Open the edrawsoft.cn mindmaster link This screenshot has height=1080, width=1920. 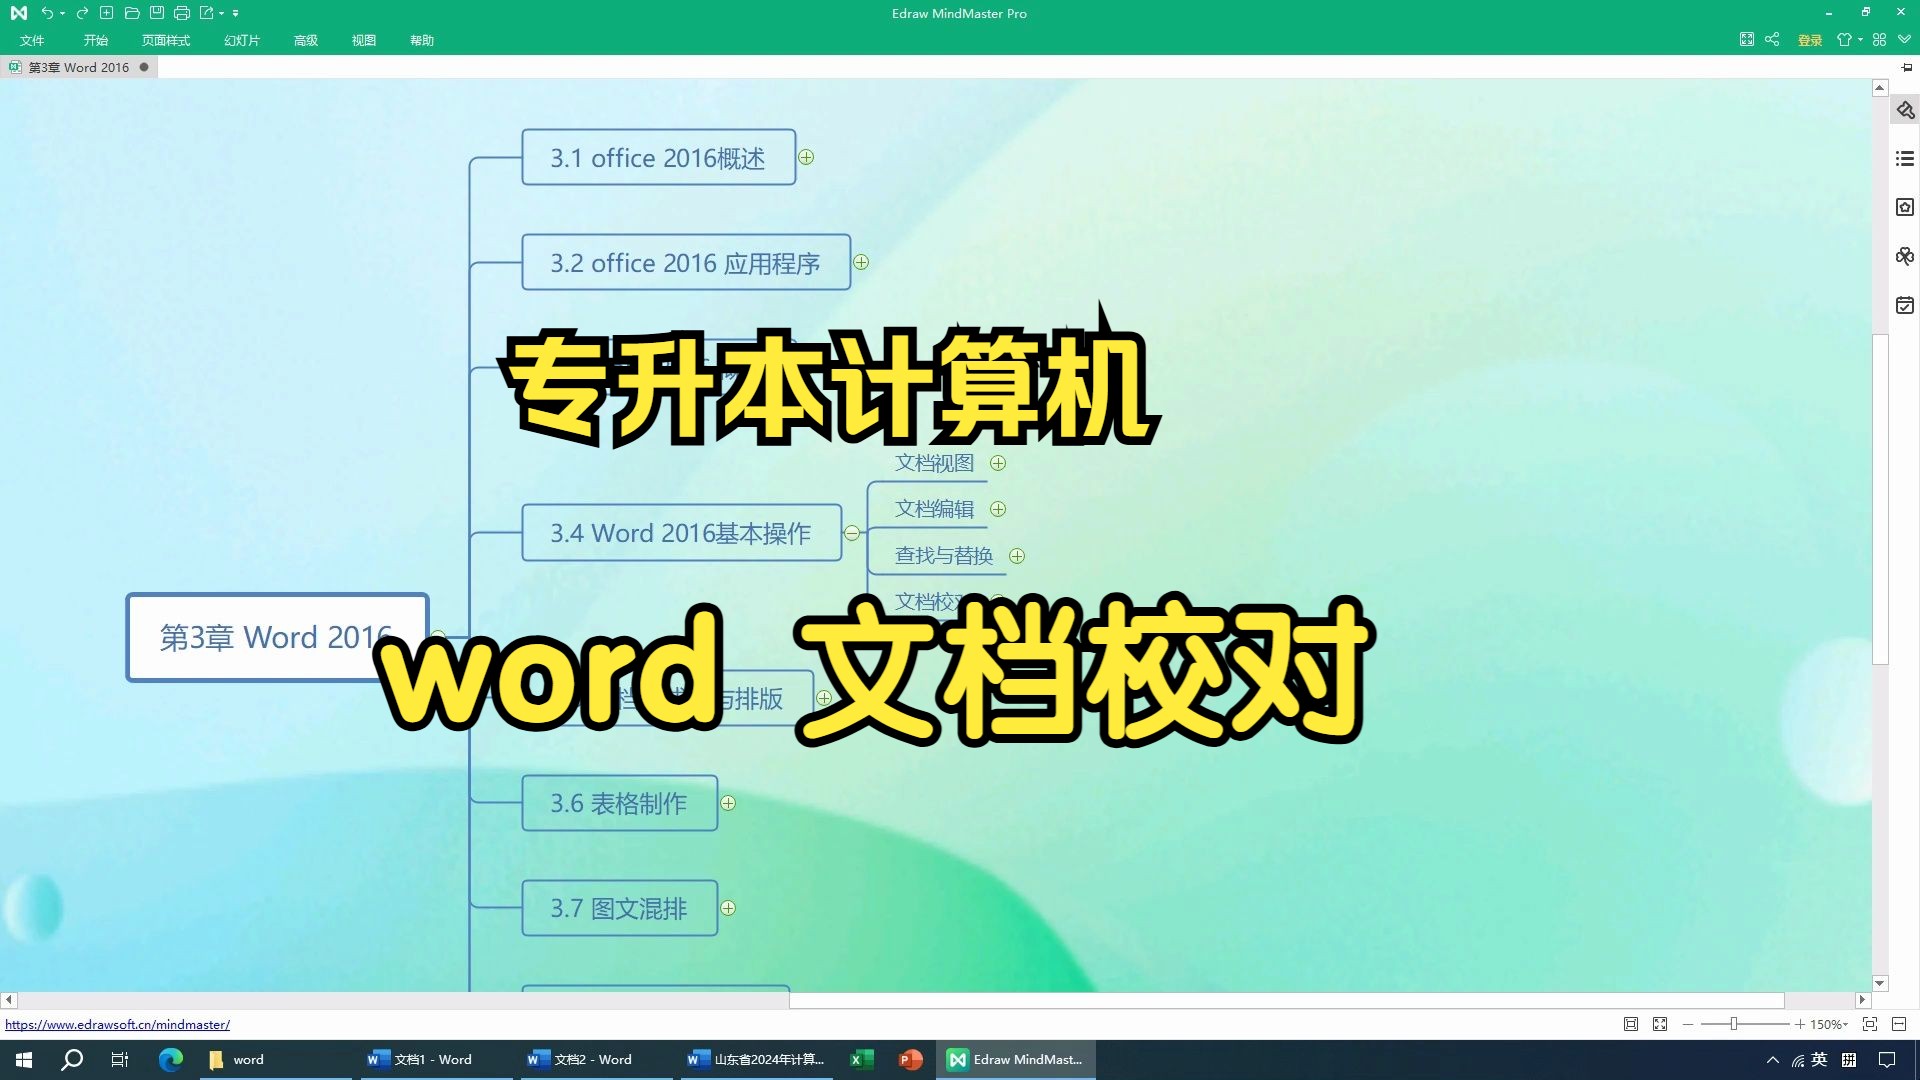(x=117, y=1024)
